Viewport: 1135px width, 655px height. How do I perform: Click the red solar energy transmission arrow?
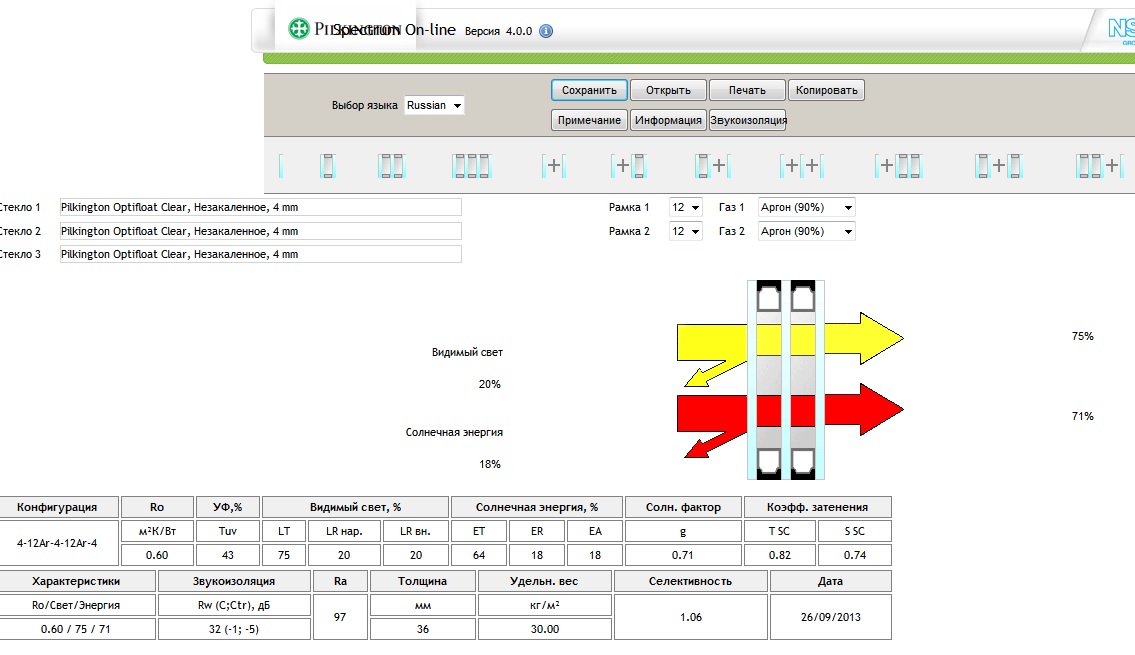(x=864, y=410)
